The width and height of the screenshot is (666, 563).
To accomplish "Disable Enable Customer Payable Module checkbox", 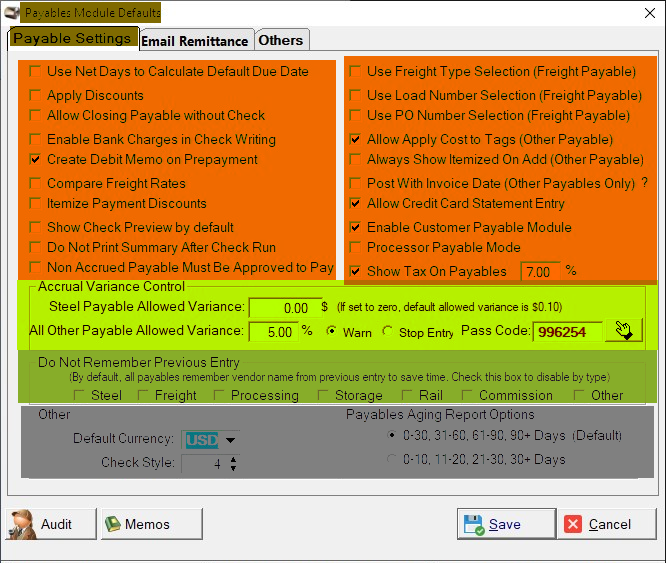I will click(355, 227).
